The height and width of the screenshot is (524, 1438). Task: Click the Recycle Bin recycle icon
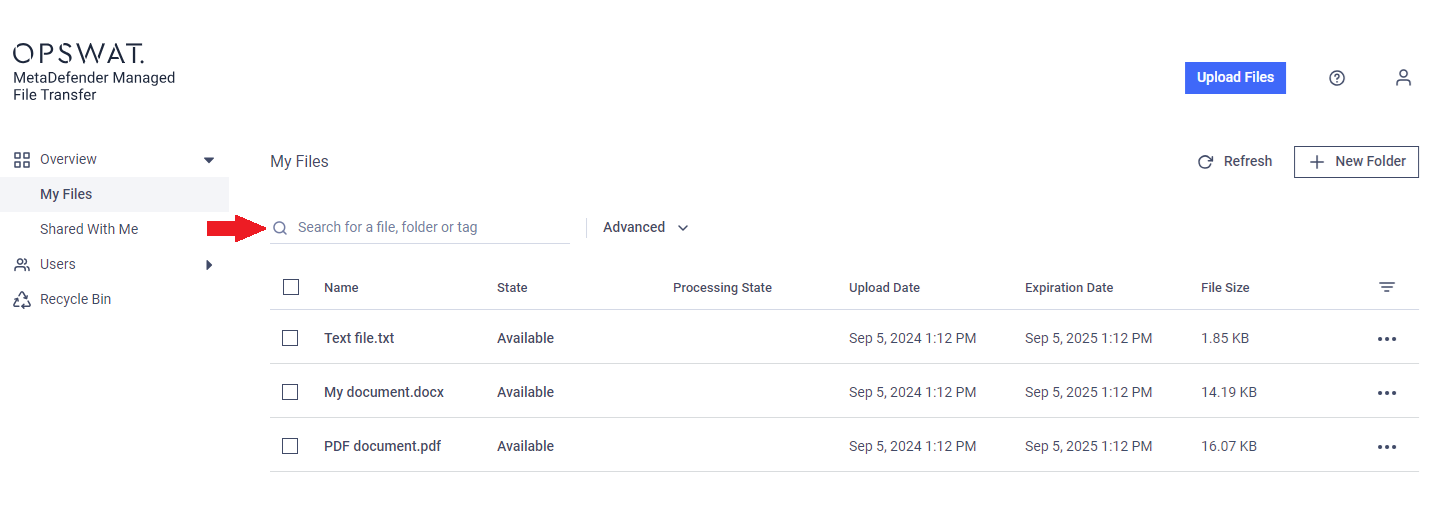(x=22, y=300)
